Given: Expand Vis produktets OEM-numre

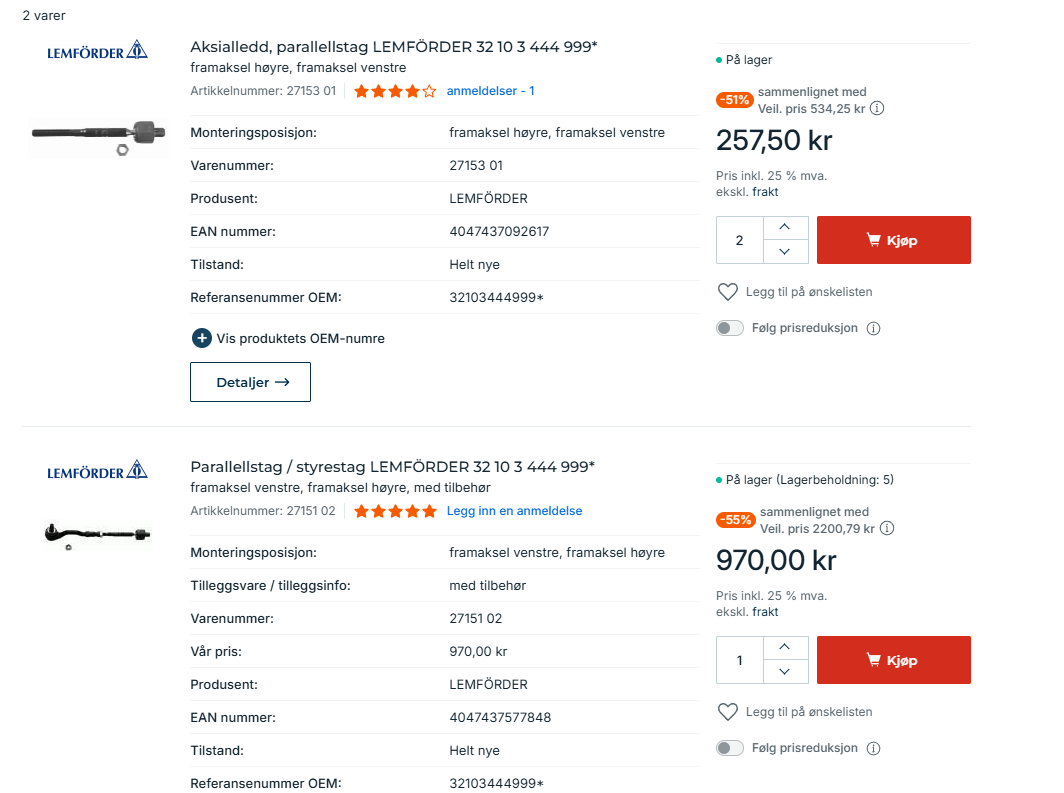Looking at the screenshot, I should coord(300,338).
